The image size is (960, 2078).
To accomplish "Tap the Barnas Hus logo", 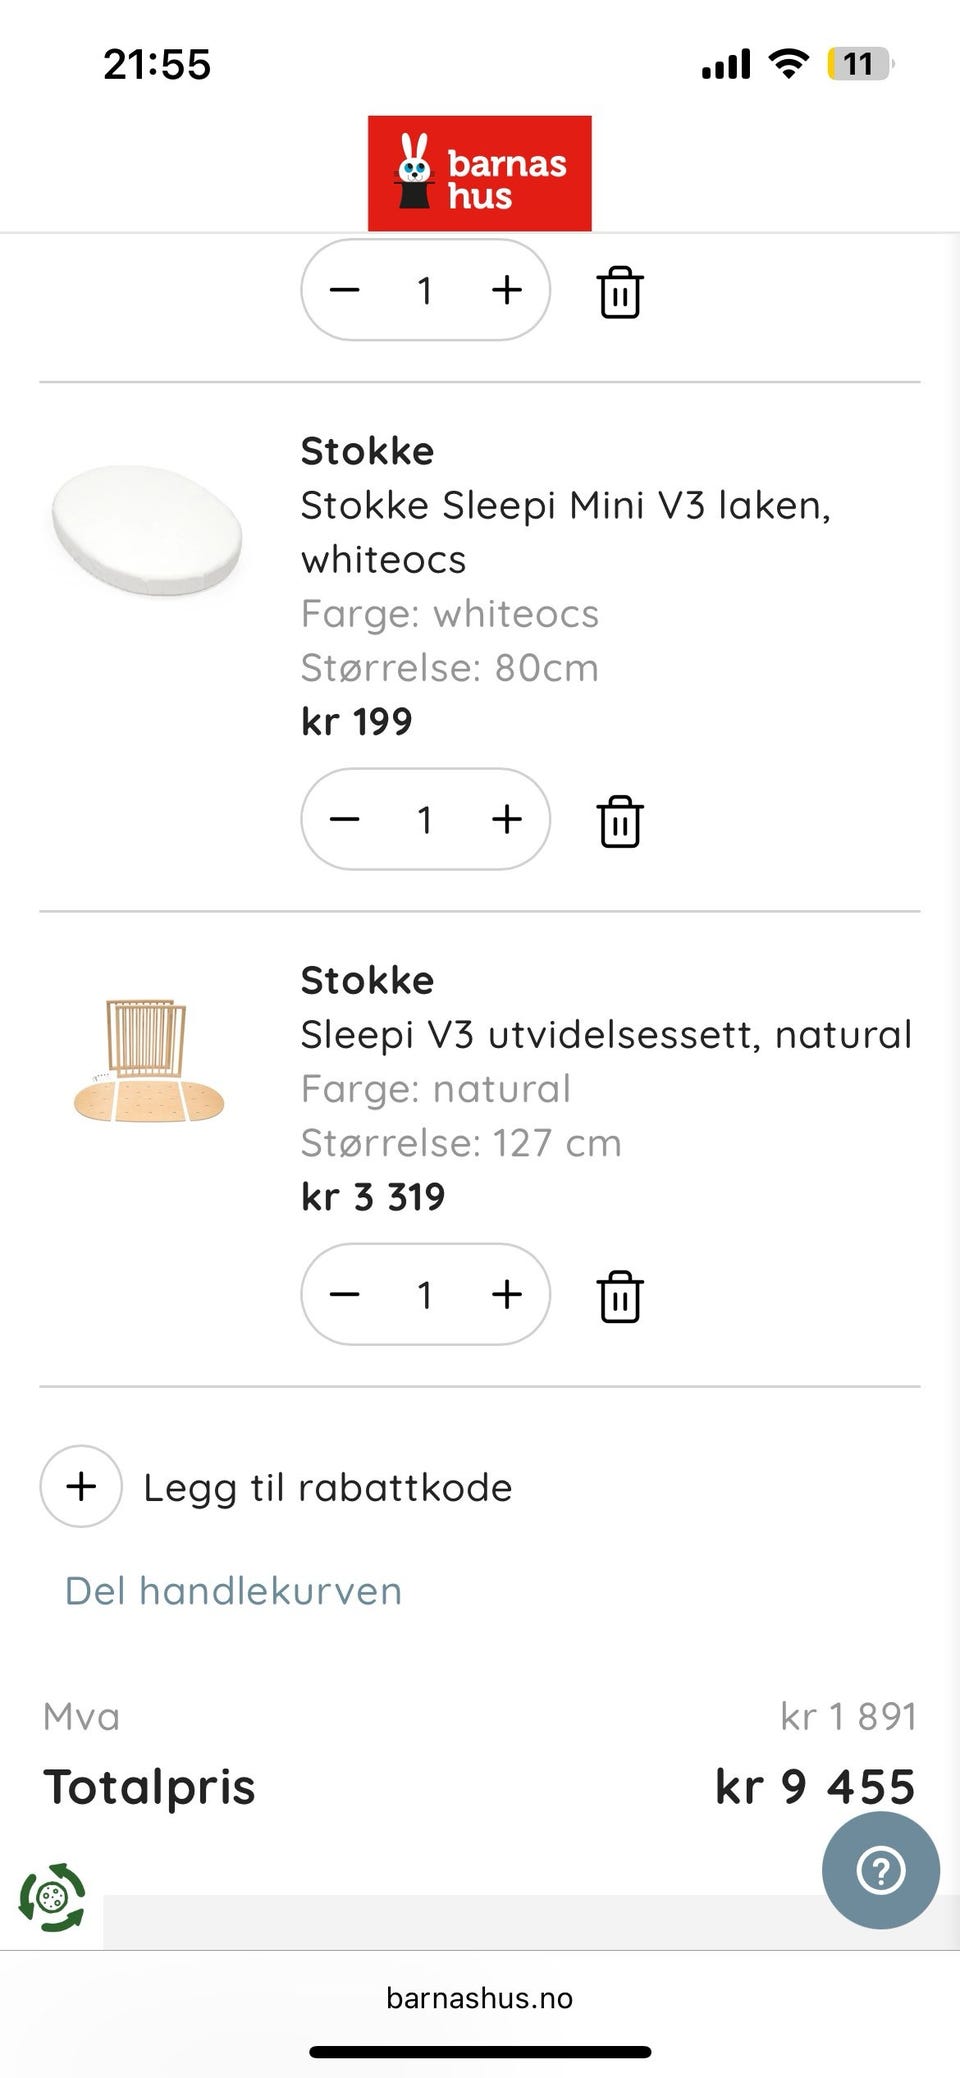I will [x=479, y=173].
